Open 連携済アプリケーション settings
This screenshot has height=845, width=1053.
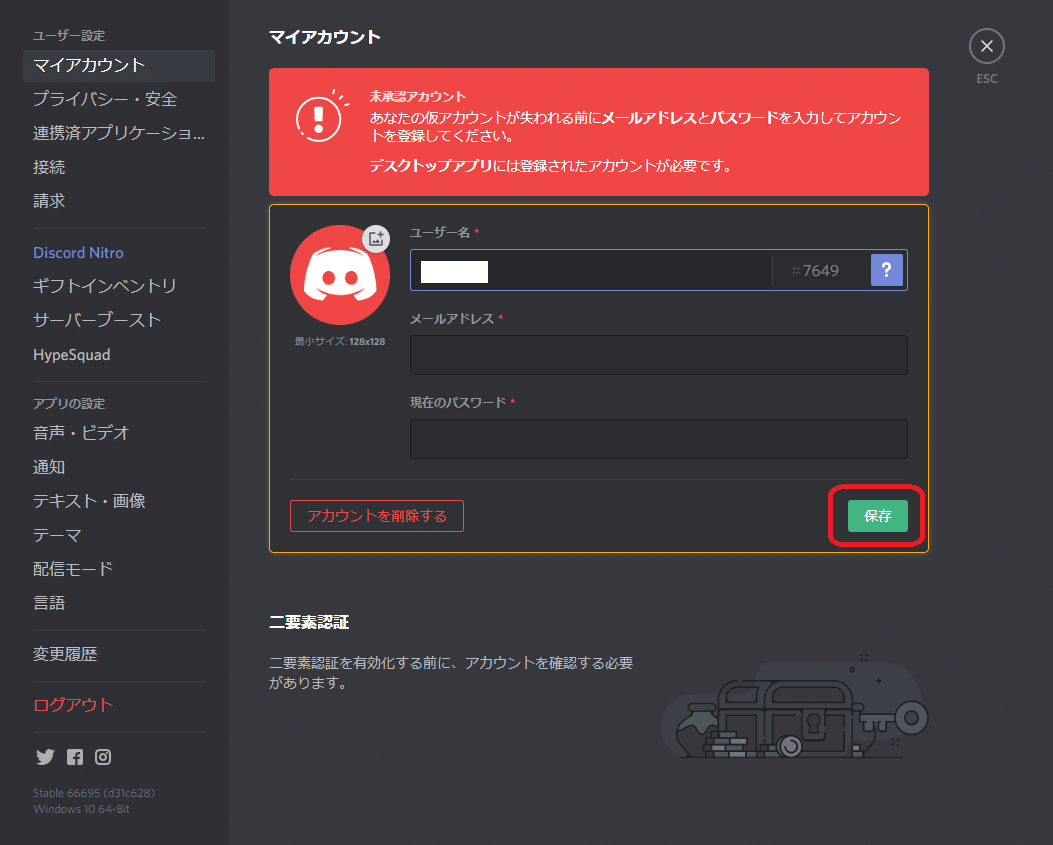tap(119, 133)
